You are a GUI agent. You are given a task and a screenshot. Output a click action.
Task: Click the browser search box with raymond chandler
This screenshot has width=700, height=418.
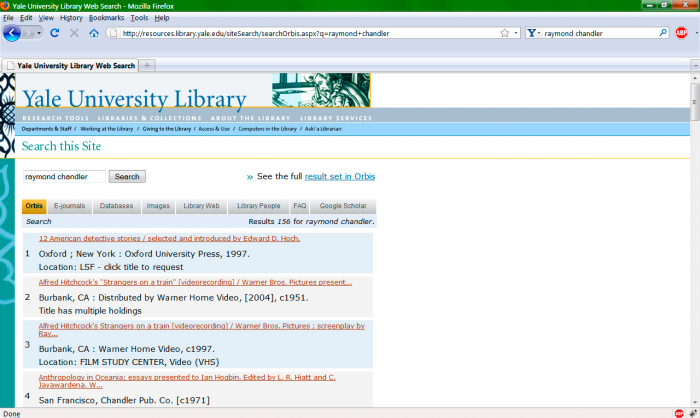[598, 33]
